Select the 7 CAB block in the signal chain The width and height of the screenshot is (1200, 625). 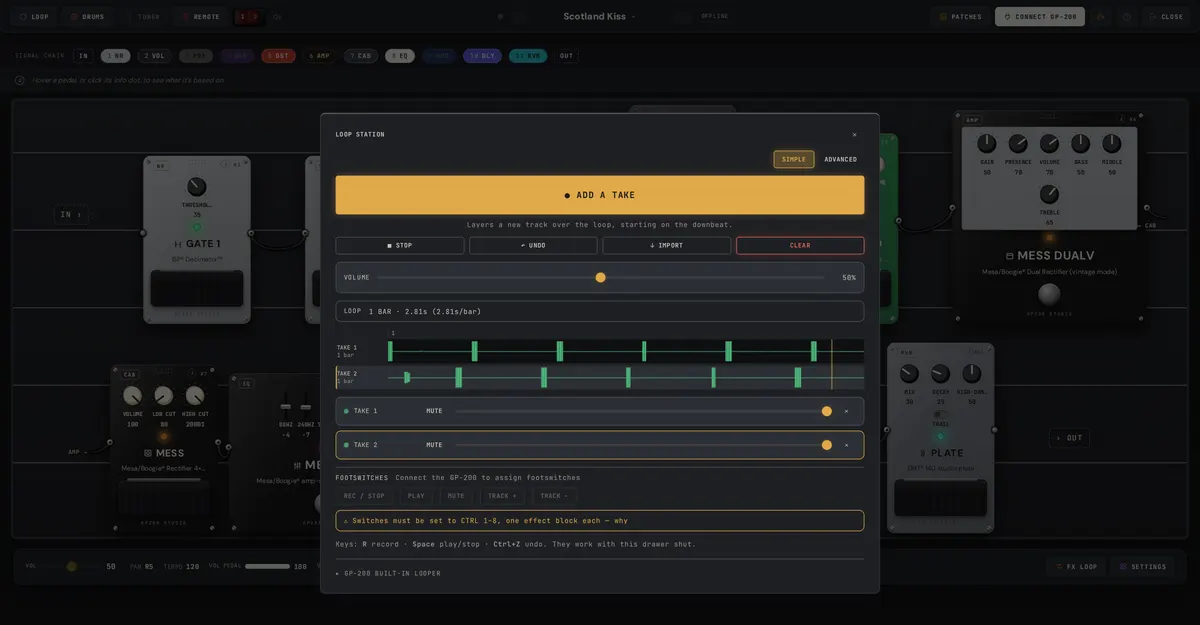[x=360, y=56]
